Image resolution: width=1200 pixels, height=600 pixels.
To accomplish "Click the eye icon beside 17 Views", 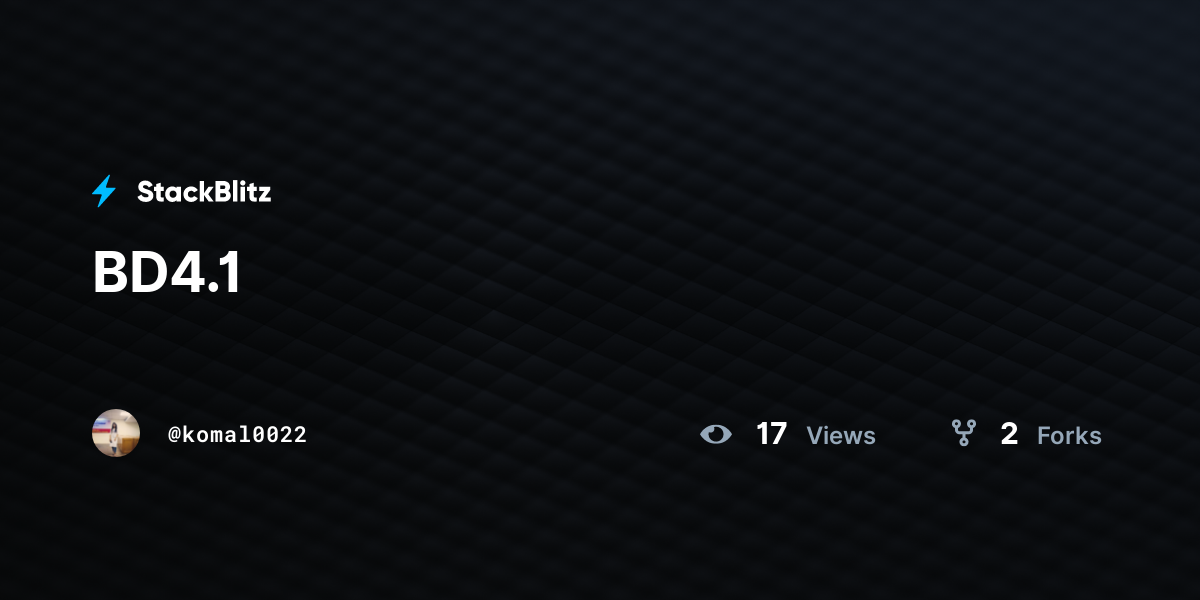I will pos(716,434).
